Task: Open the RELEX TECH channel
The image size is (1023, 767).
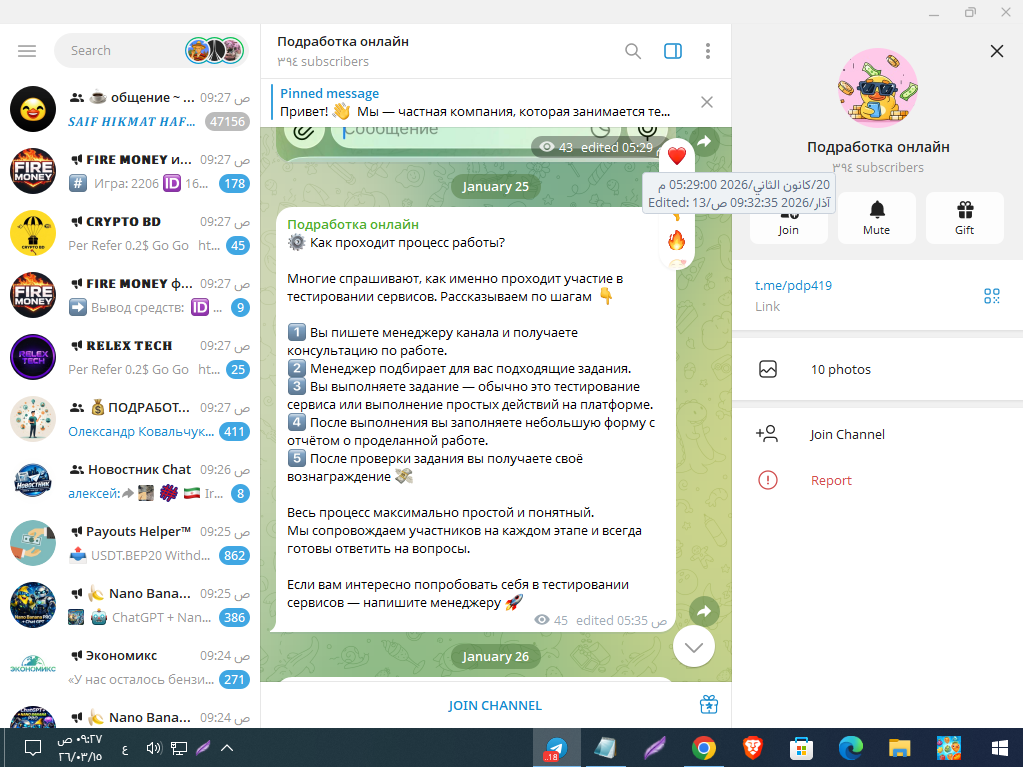Action: (x=130, y=357)
